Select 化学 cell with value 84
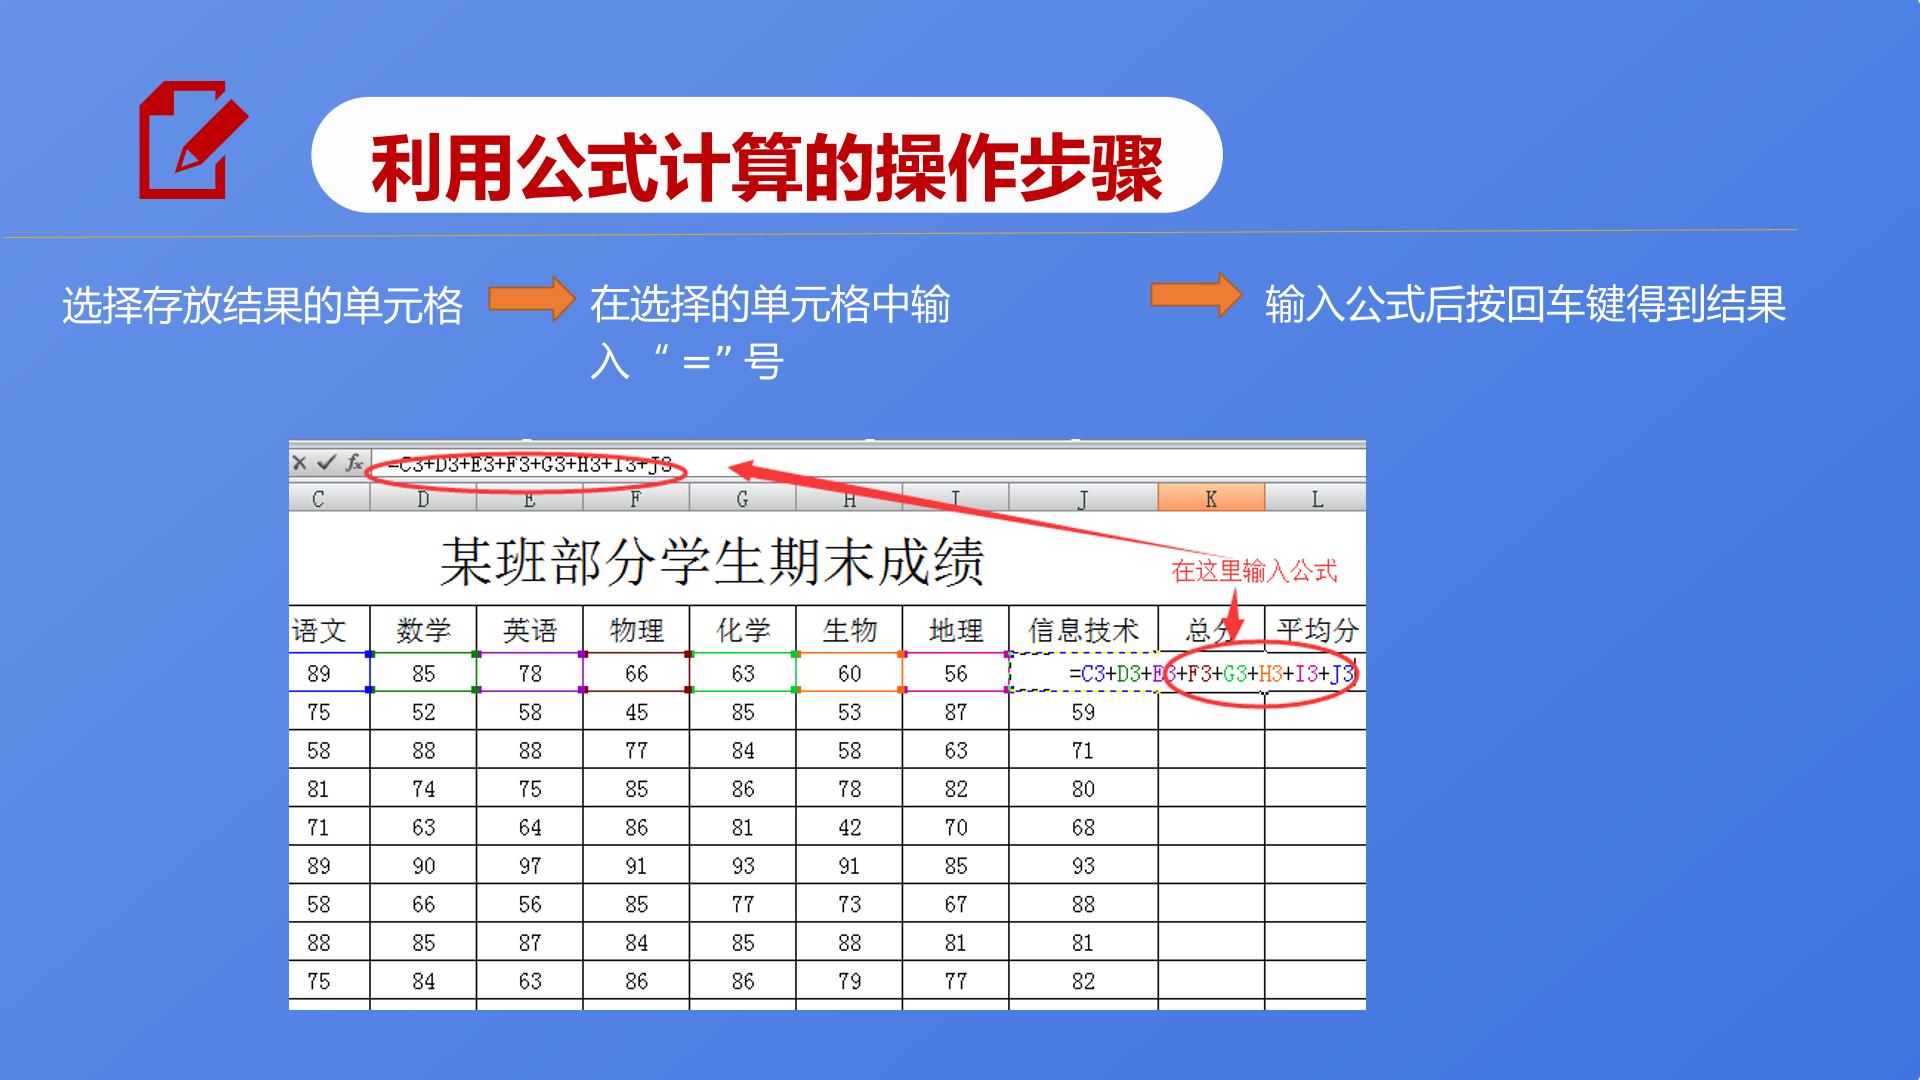1920x1080 pixels. (742, 750)
